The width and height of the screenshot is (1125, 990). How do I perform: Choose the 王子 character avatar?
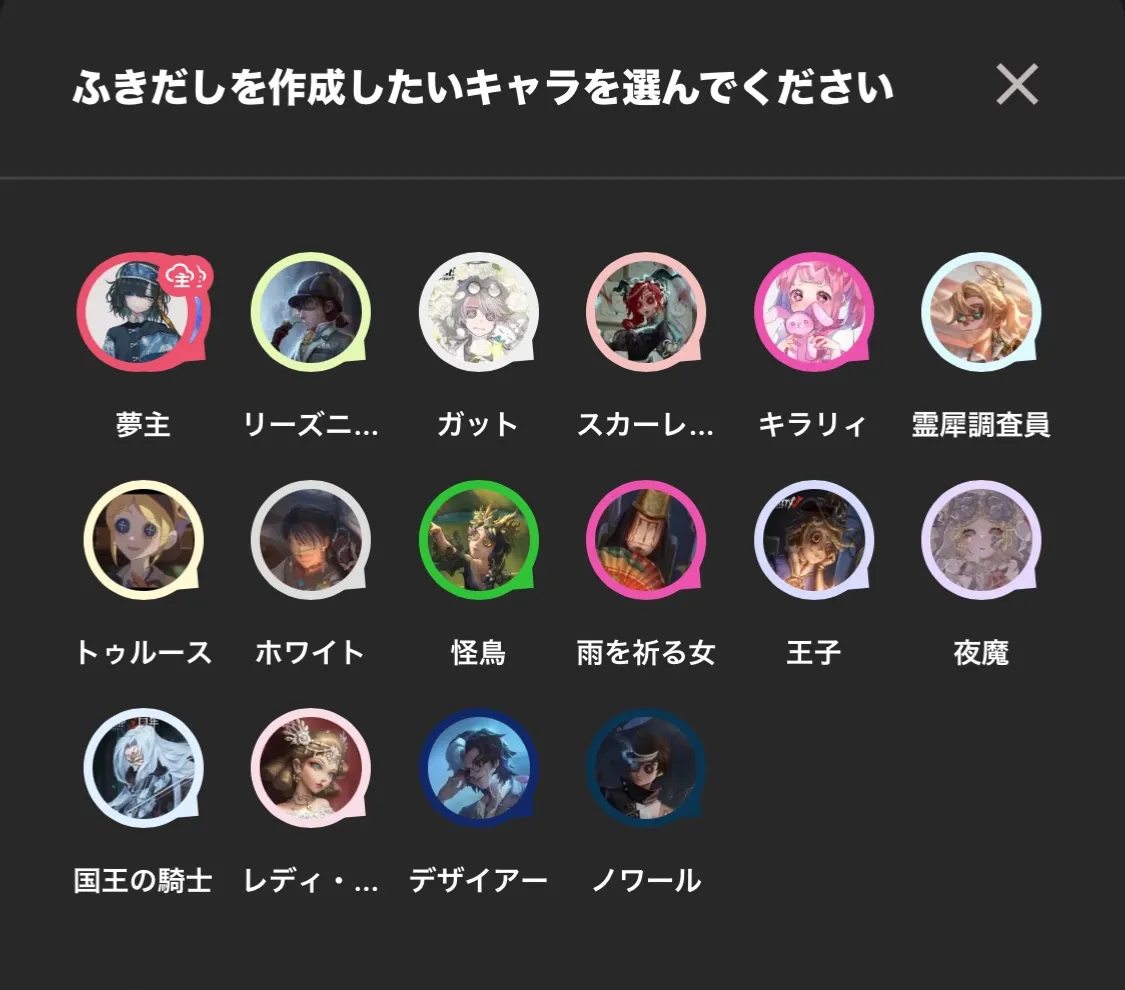(814, 540)
